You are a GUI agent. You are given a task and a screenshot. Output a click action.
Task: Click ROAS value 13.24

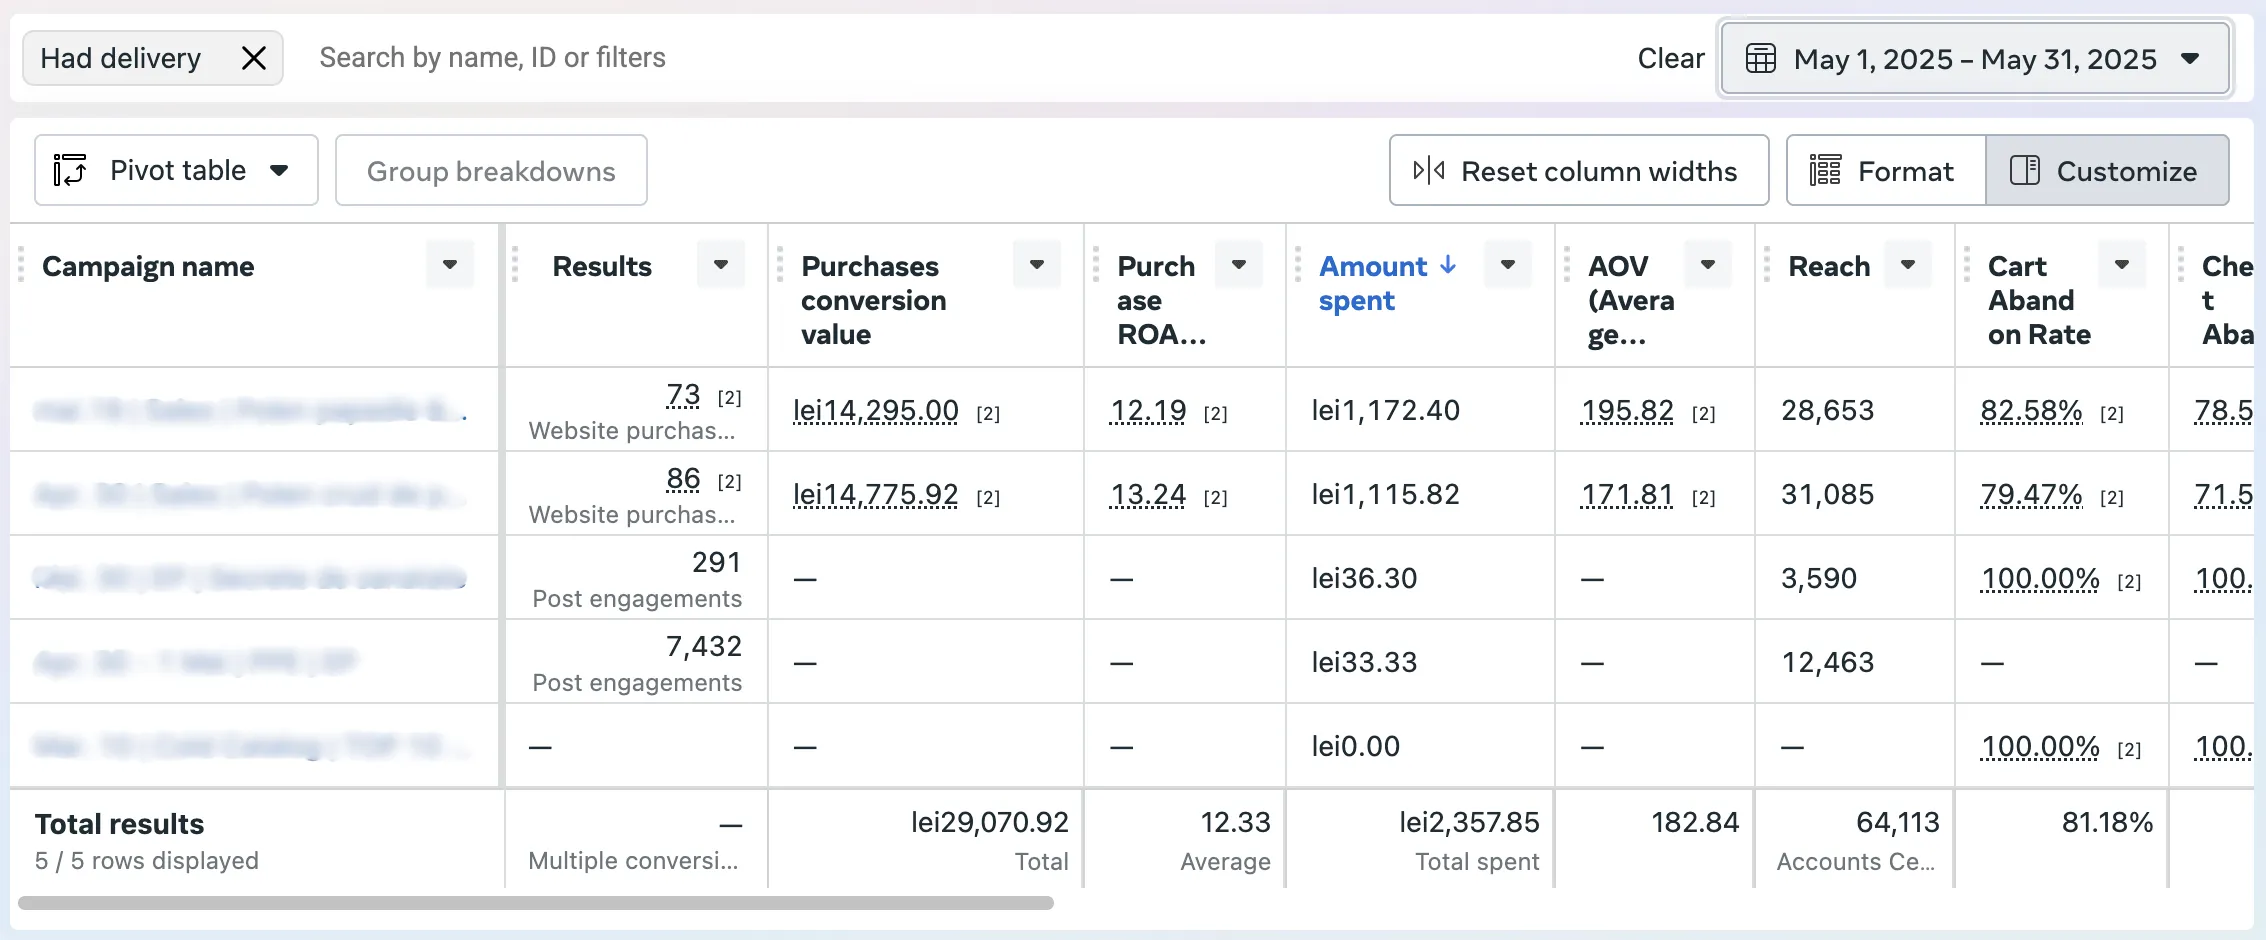1148,495
